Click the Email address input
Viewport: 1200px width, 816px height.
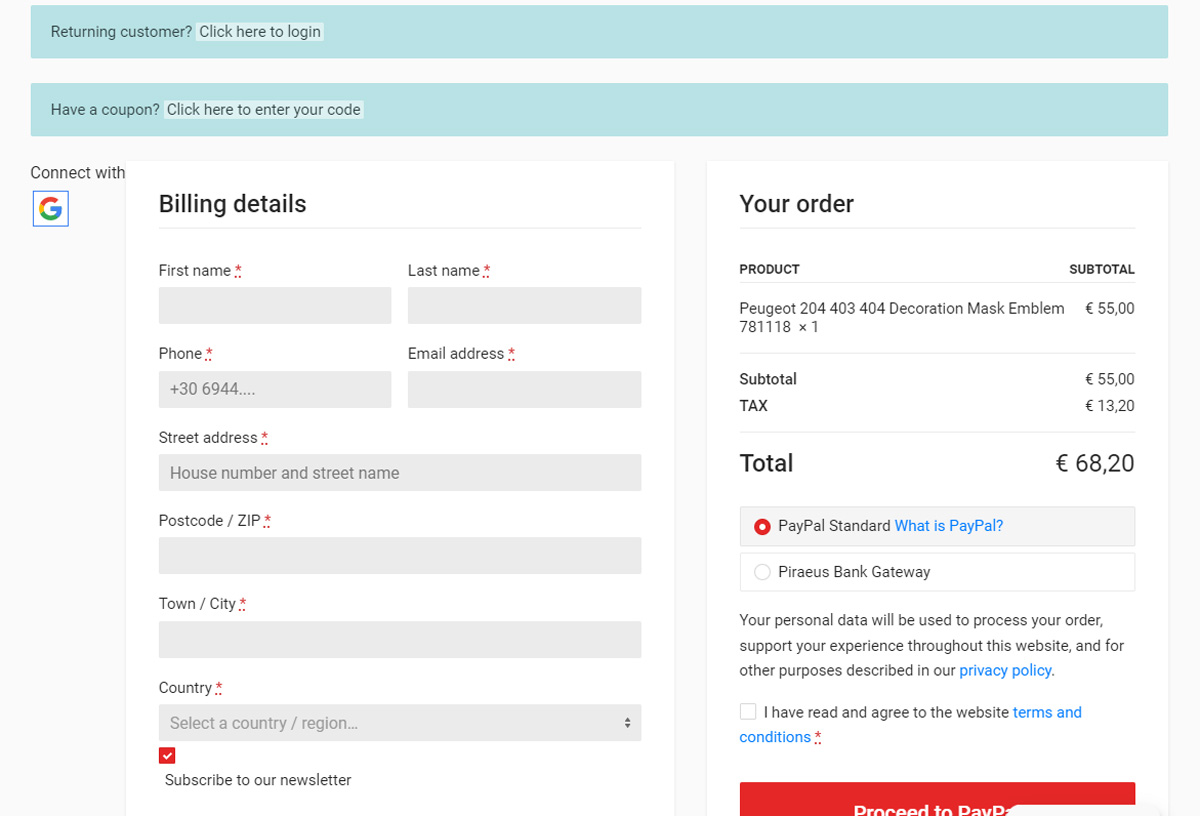pos(524,389)
